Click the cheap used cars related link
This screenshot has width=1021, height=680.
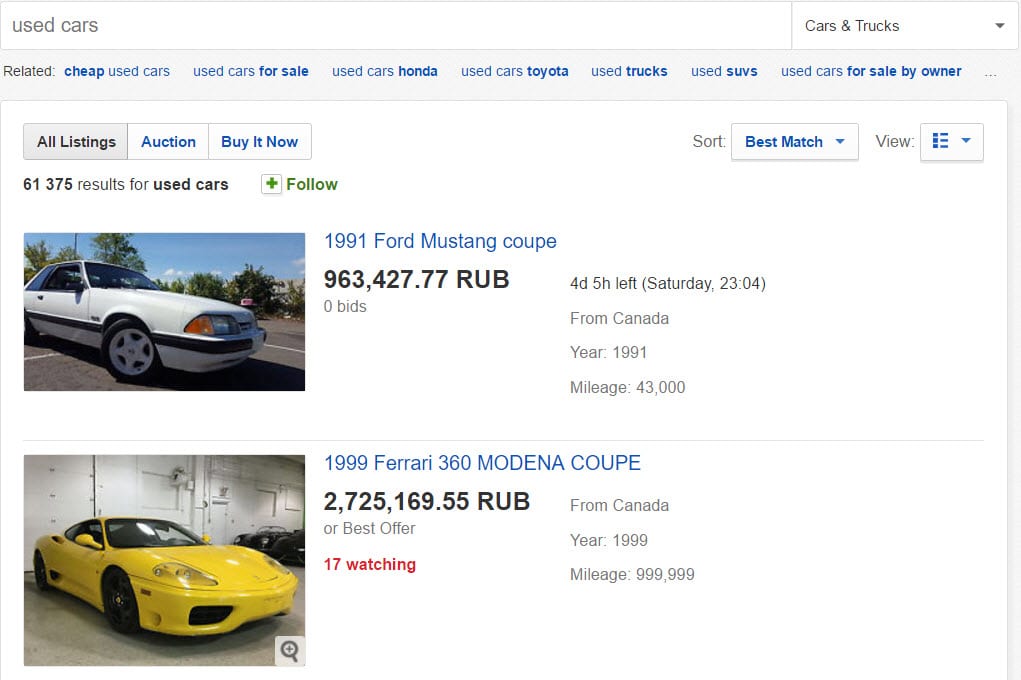(x=117, y=71)
